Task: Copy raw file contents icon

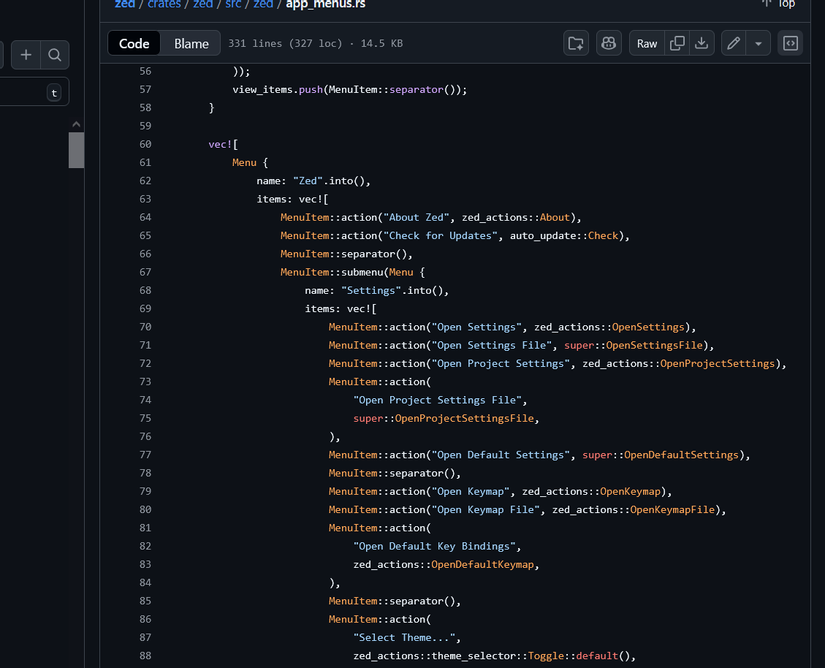Action: 677,44
